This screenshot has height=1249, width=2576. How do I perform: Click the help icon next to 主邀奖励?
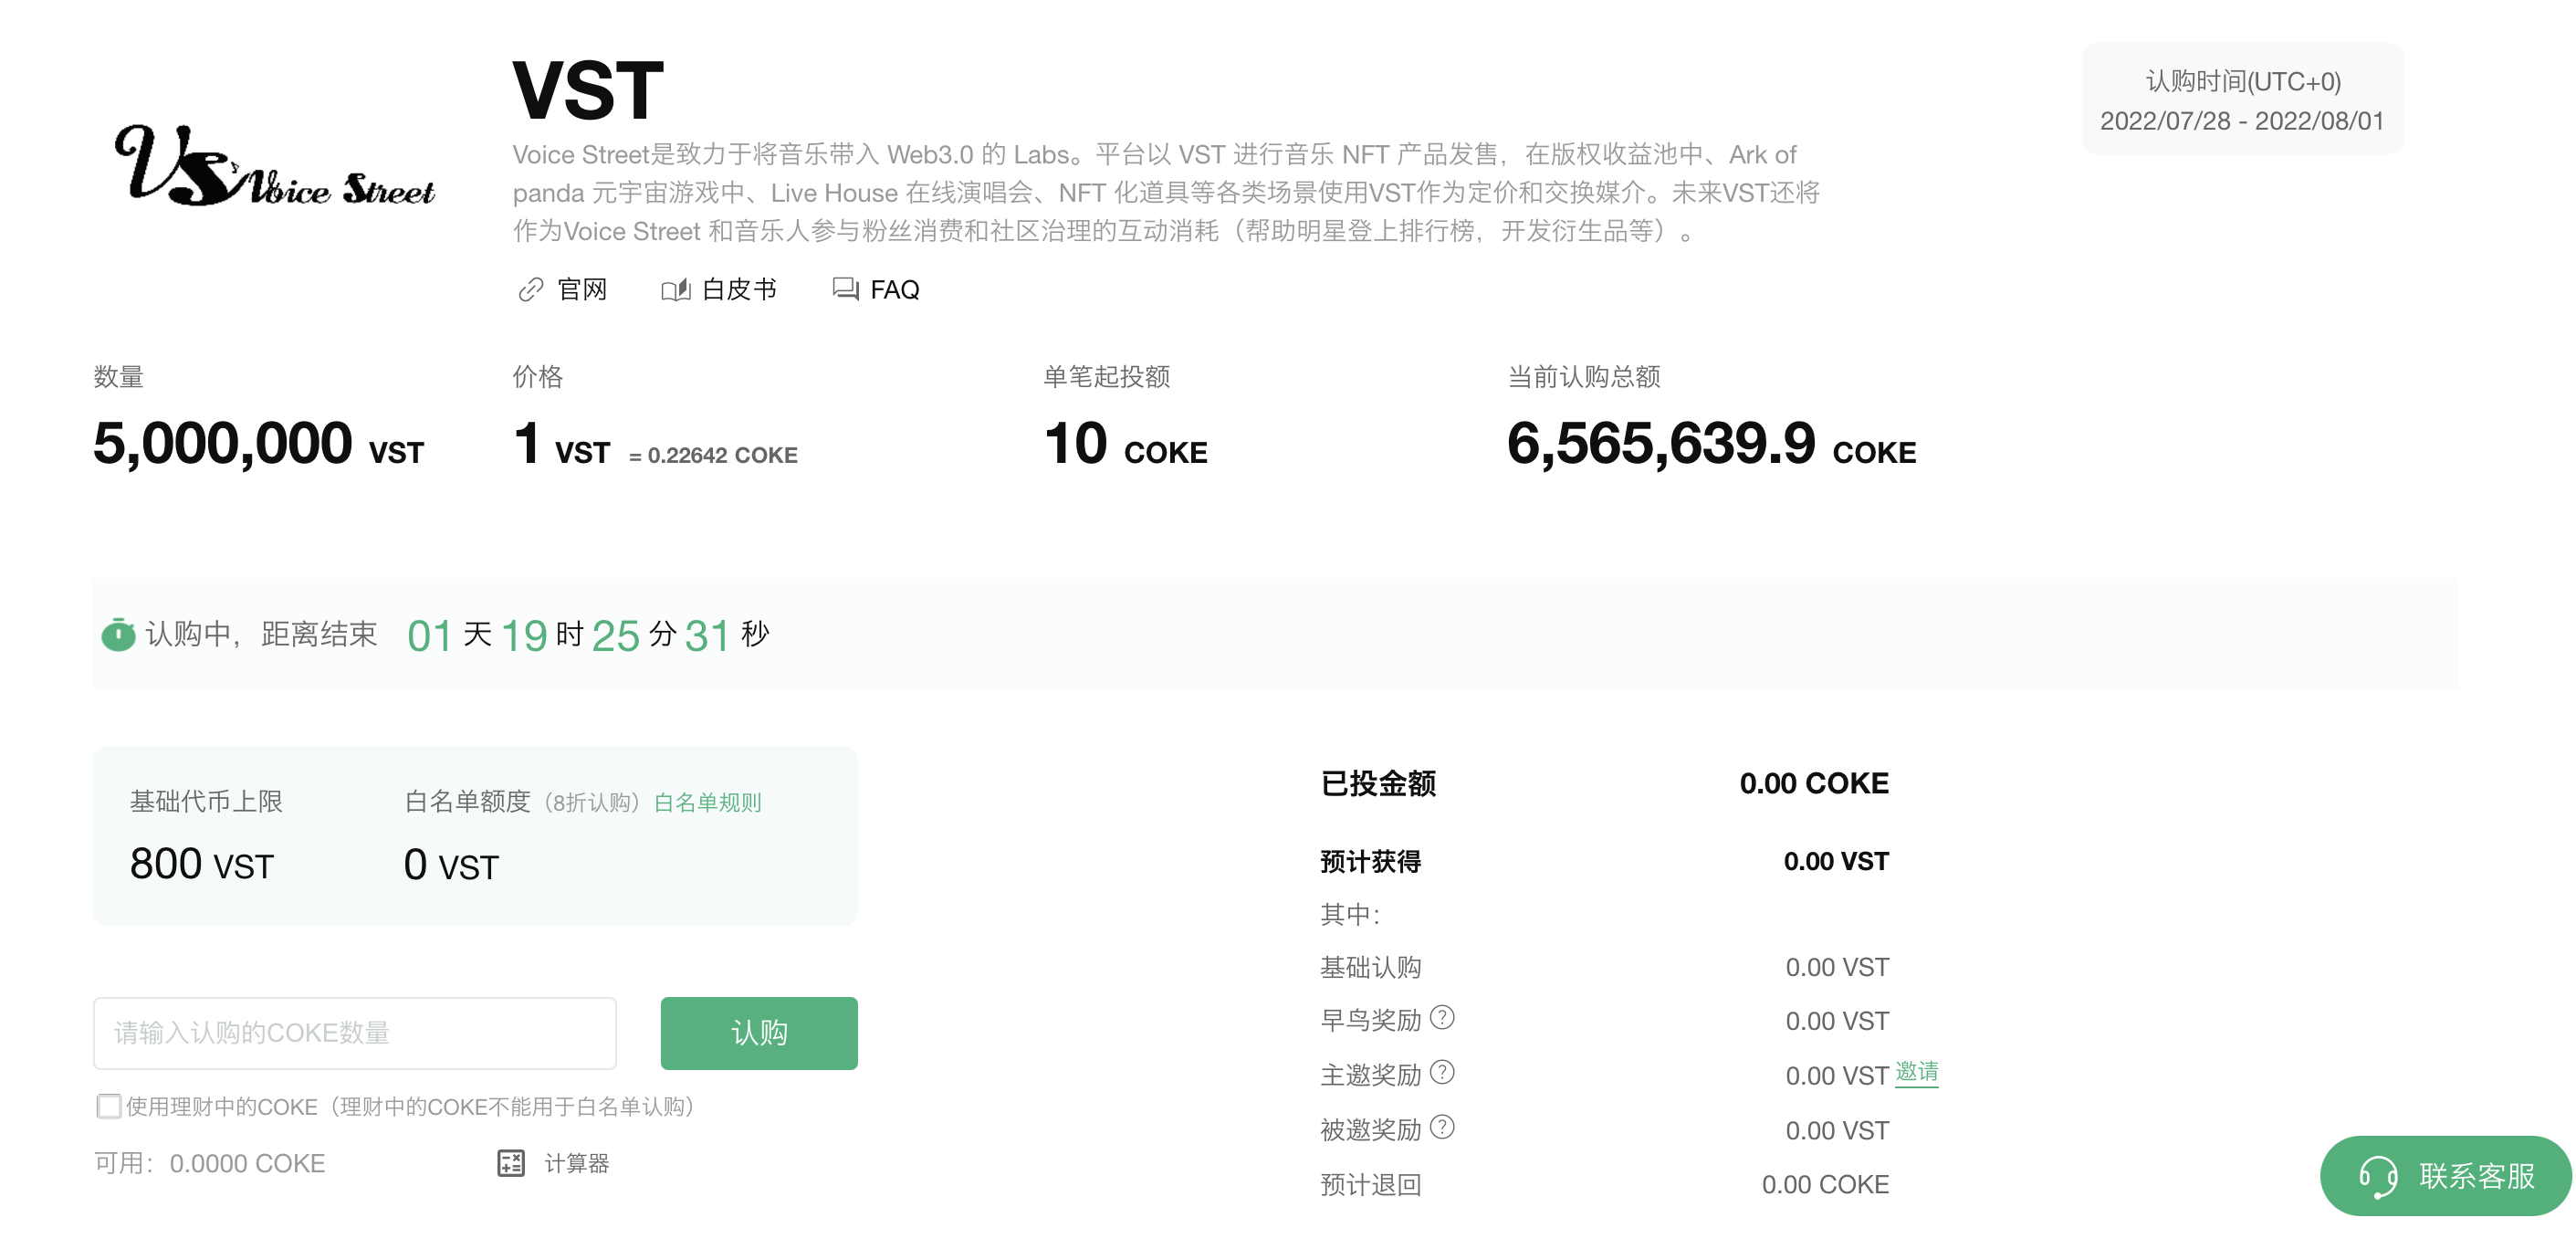coord(1442,1073)
